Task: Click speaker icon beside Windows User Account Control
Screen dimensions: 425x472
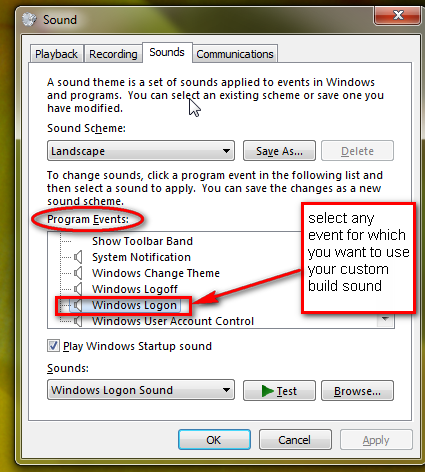Action: coord(78,321)
